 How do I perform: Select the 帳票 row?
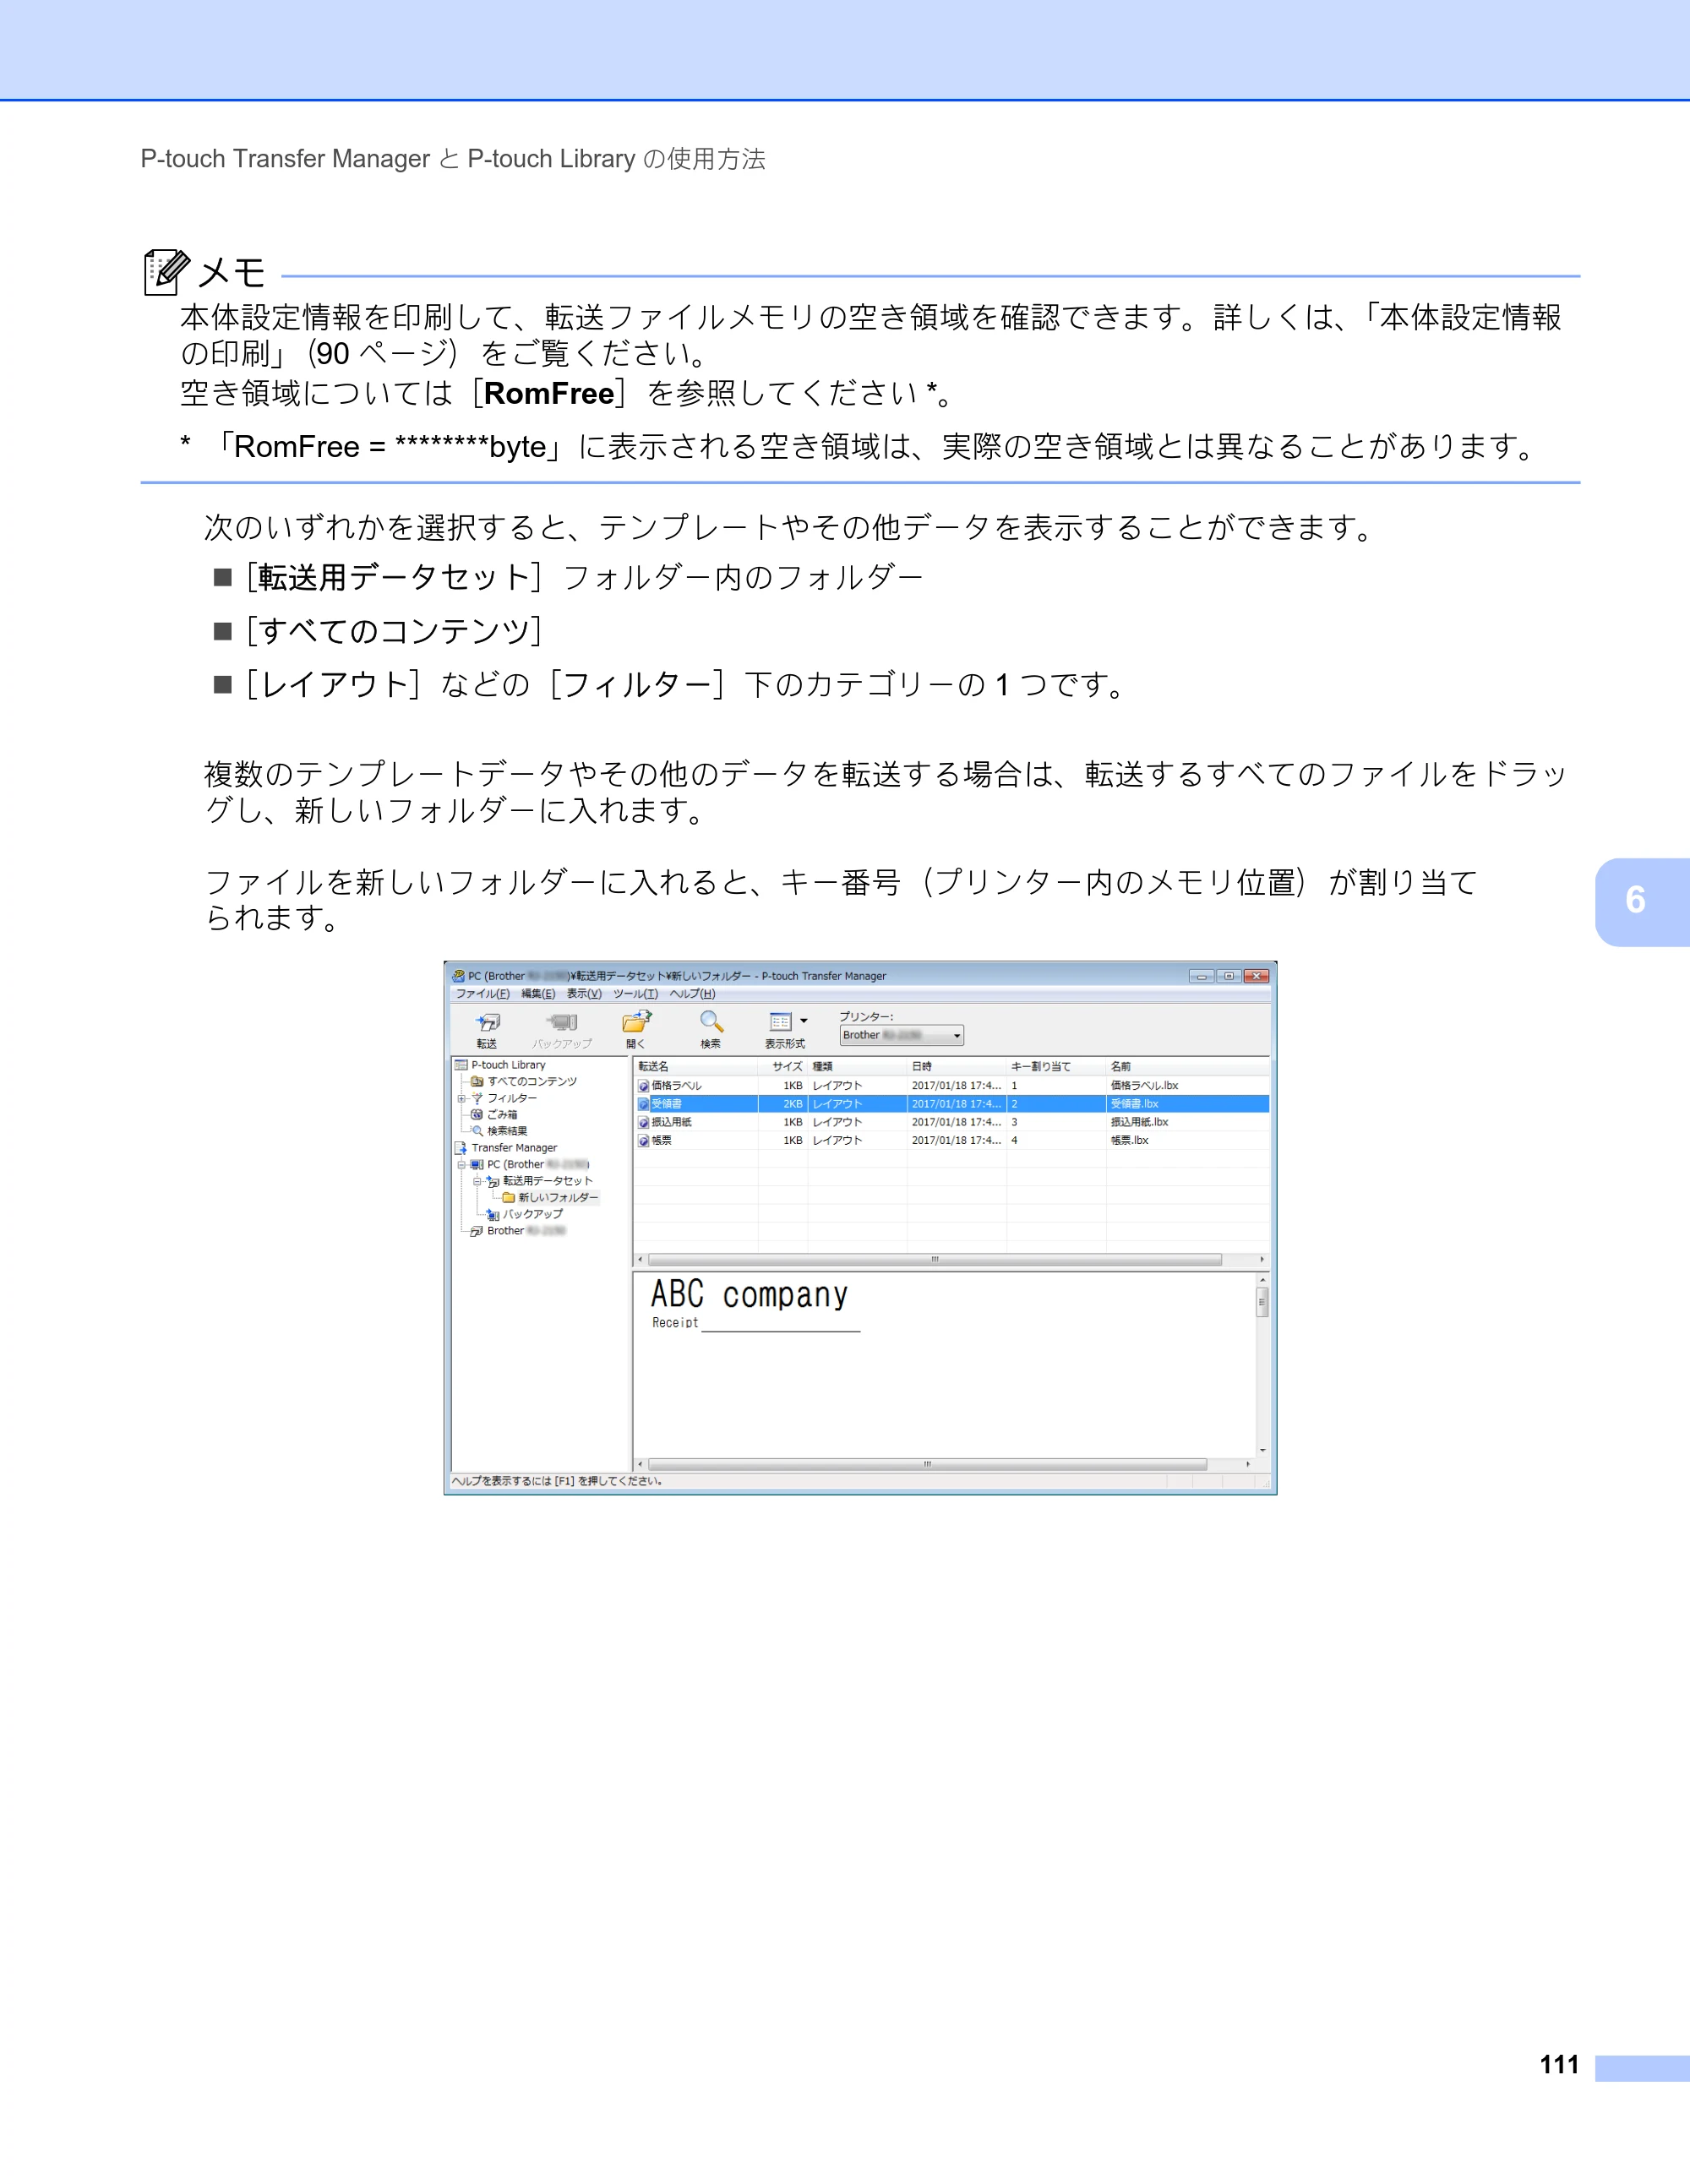coord(951,1140)
